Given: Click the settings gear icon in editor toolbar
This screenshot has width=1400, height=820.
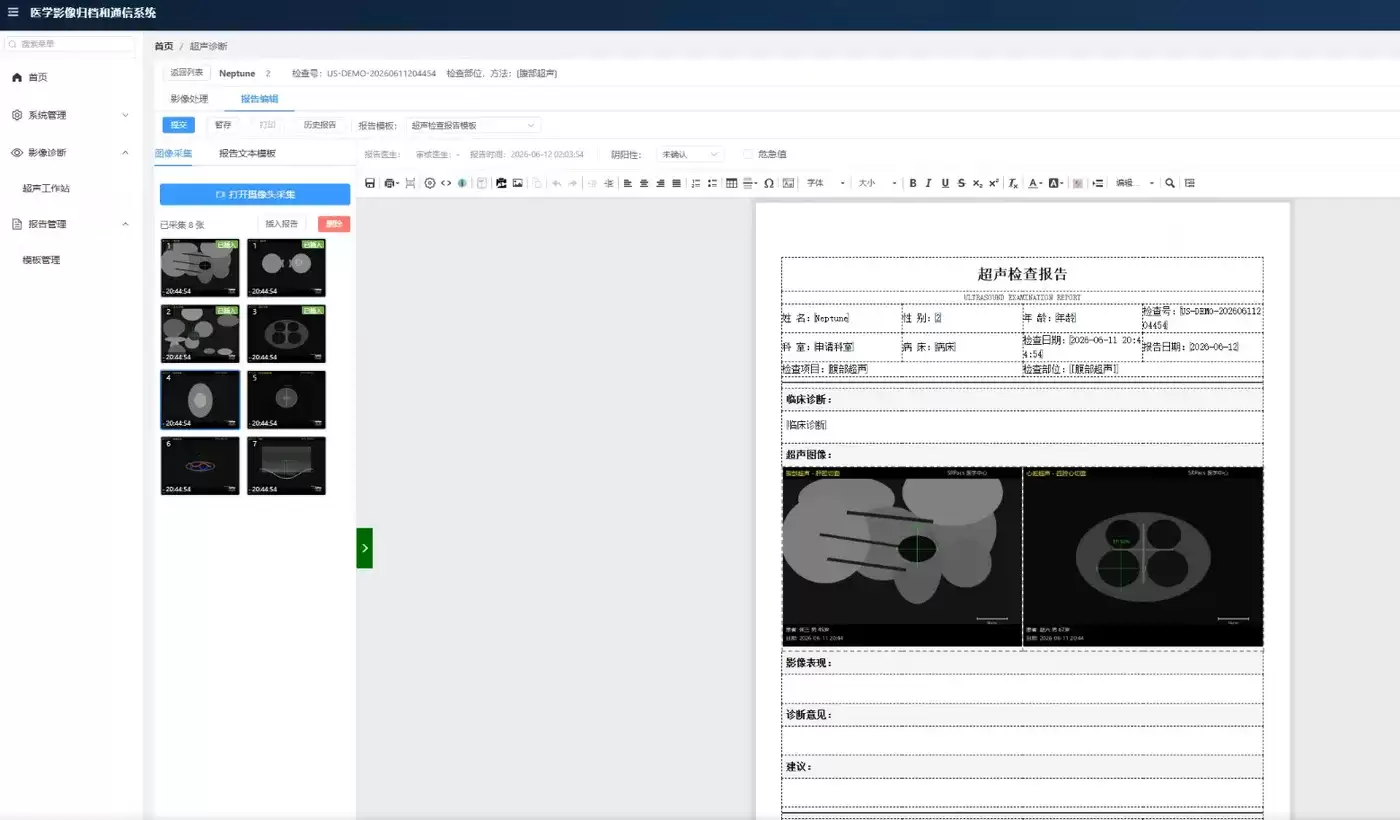Looking at the screenshot, I should tap(430, 183).
